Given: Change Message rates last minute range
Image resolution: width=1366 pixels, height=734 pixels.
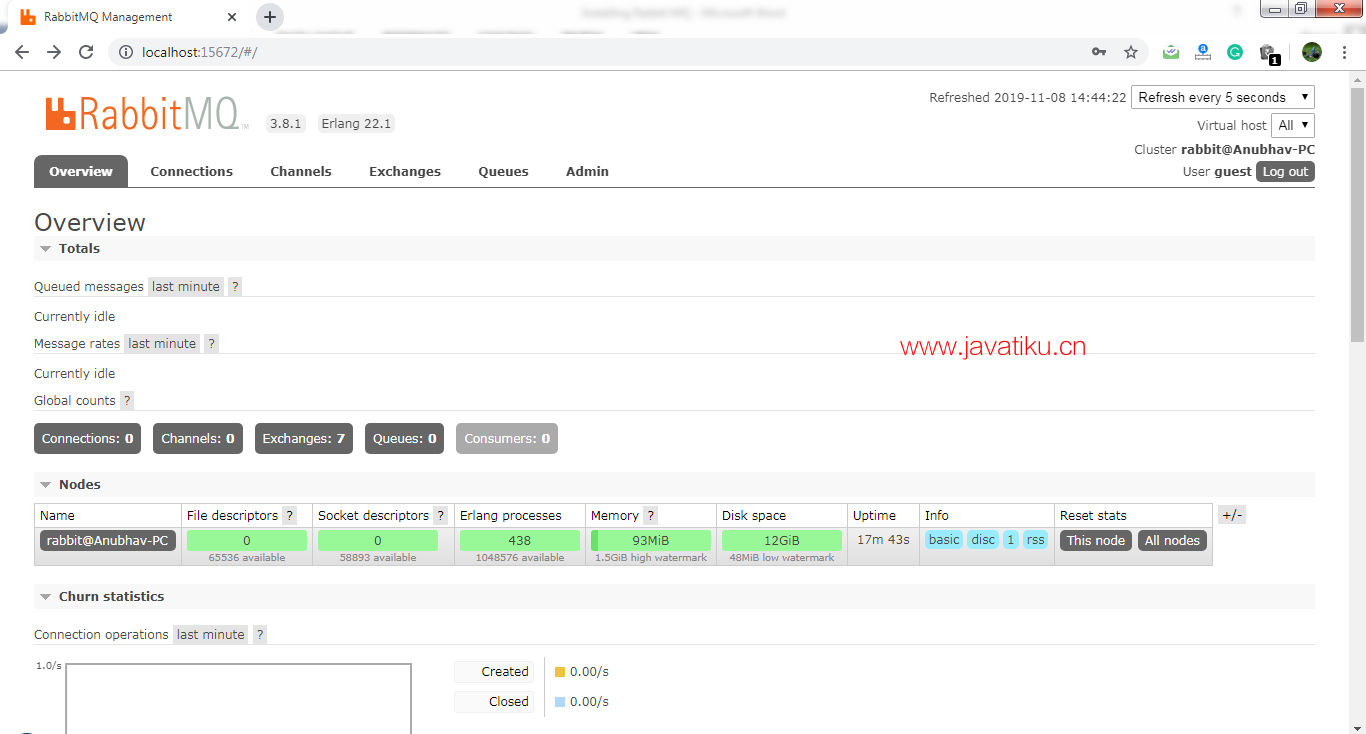Looking at the screenshot, I should [x=162, y=343].
